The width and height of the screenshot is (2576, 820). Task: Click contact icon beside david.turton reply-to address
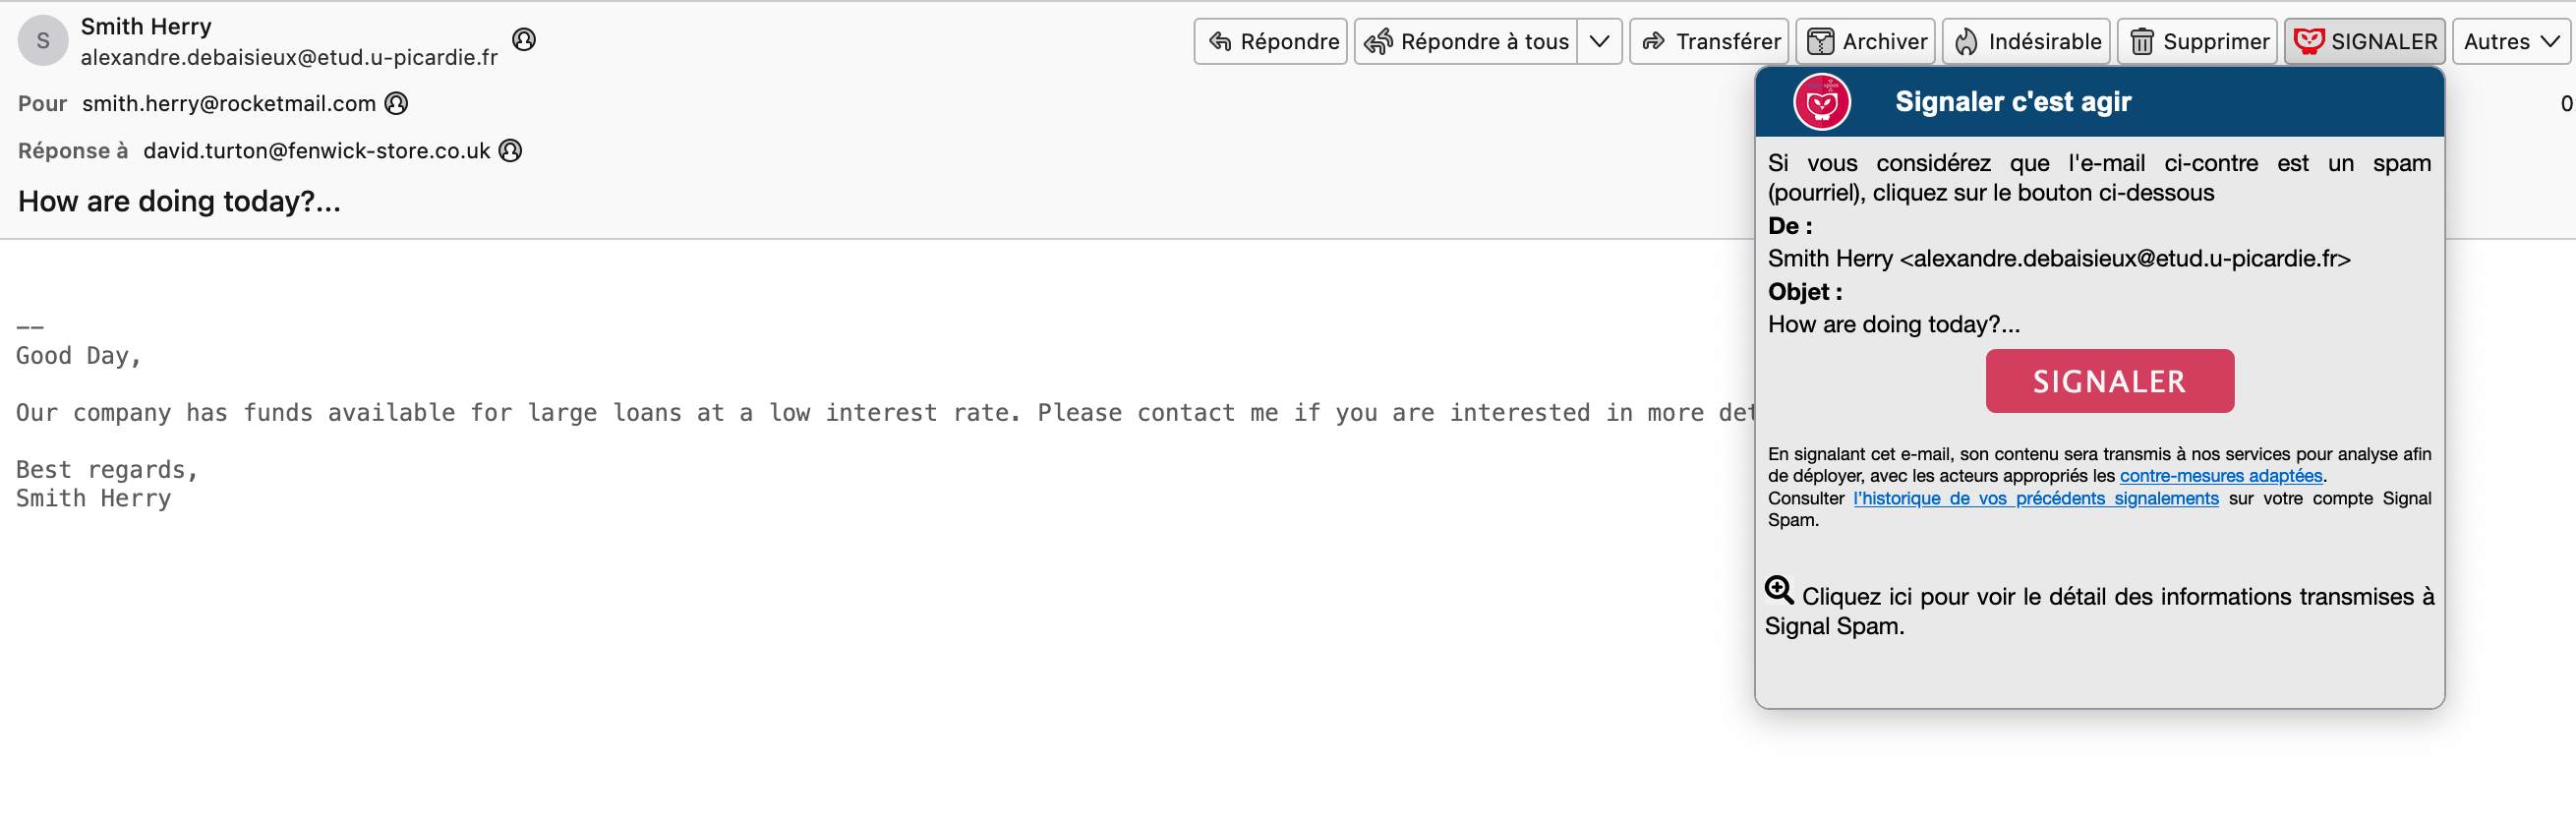(510, 150)
